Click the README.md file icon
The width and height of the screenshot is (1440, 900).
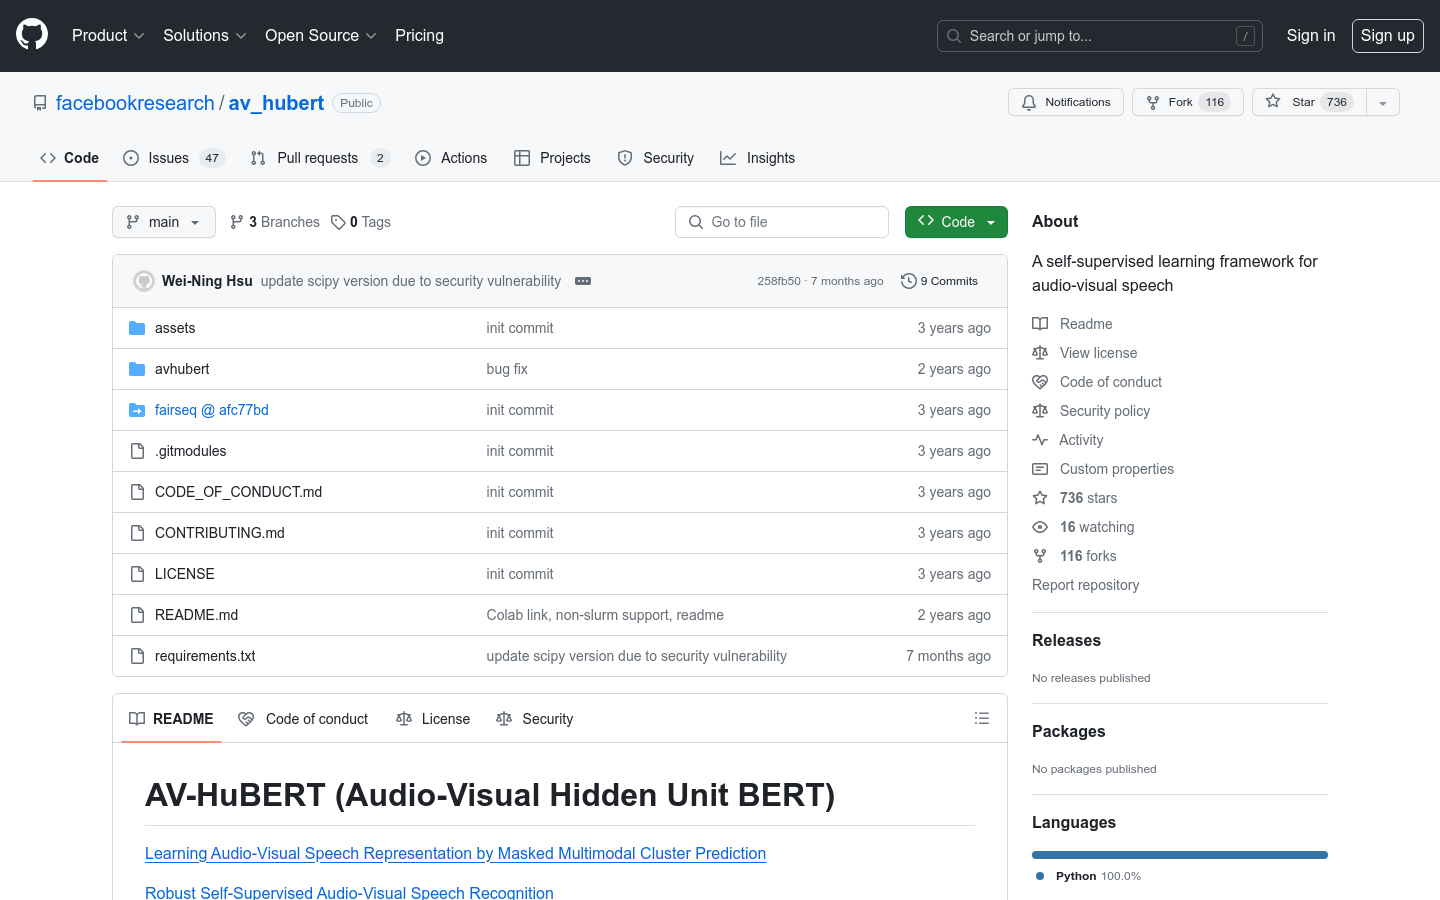pyautogui.click(x=137, y=615)
